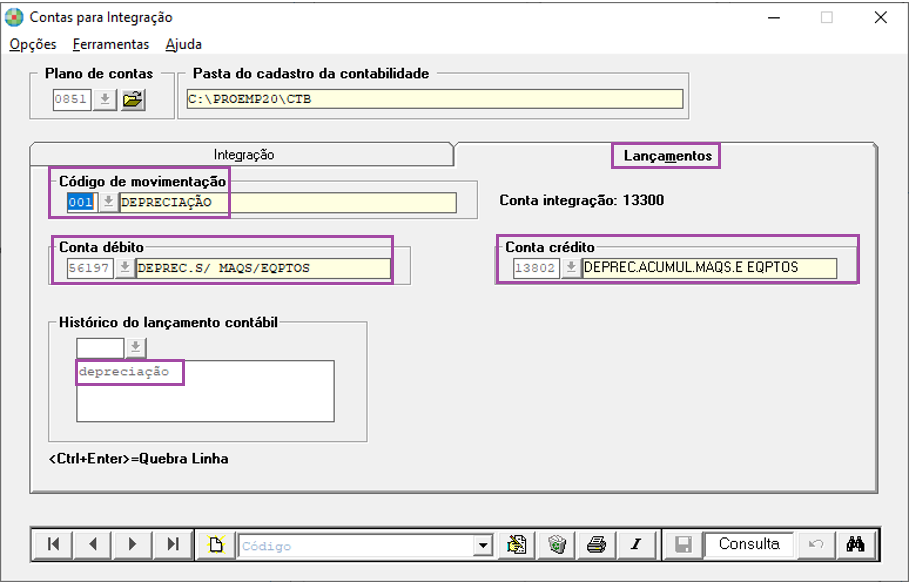Search with the binoculars icon

click(856, 544)
